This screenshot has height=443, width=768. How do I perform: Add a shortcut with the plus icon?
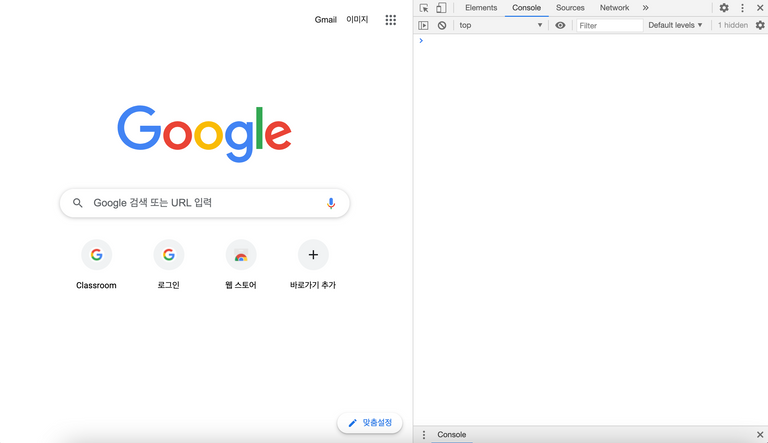[313, 255]
